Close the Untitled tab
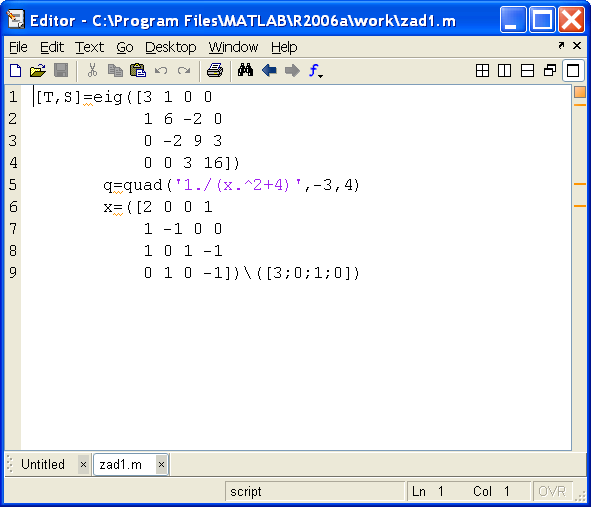 click(83, 465)
